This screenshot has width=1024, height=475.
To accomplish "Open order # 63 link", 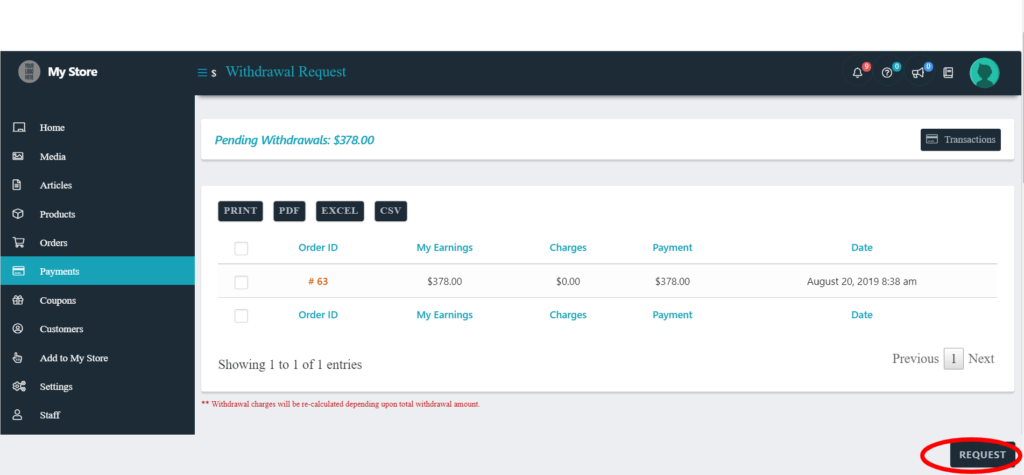I will [318, 282].
